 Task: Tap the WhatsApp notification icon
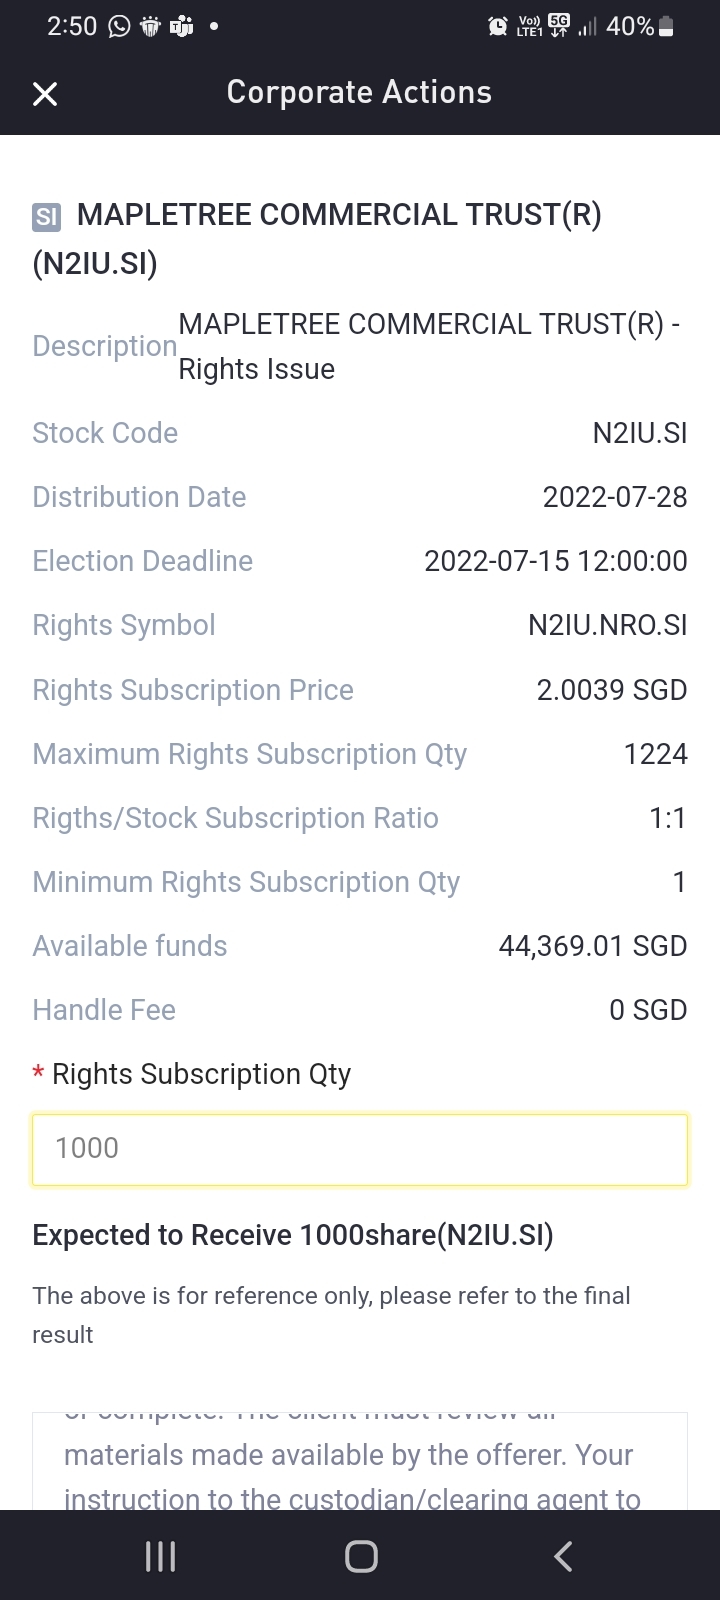coord(119,27)
